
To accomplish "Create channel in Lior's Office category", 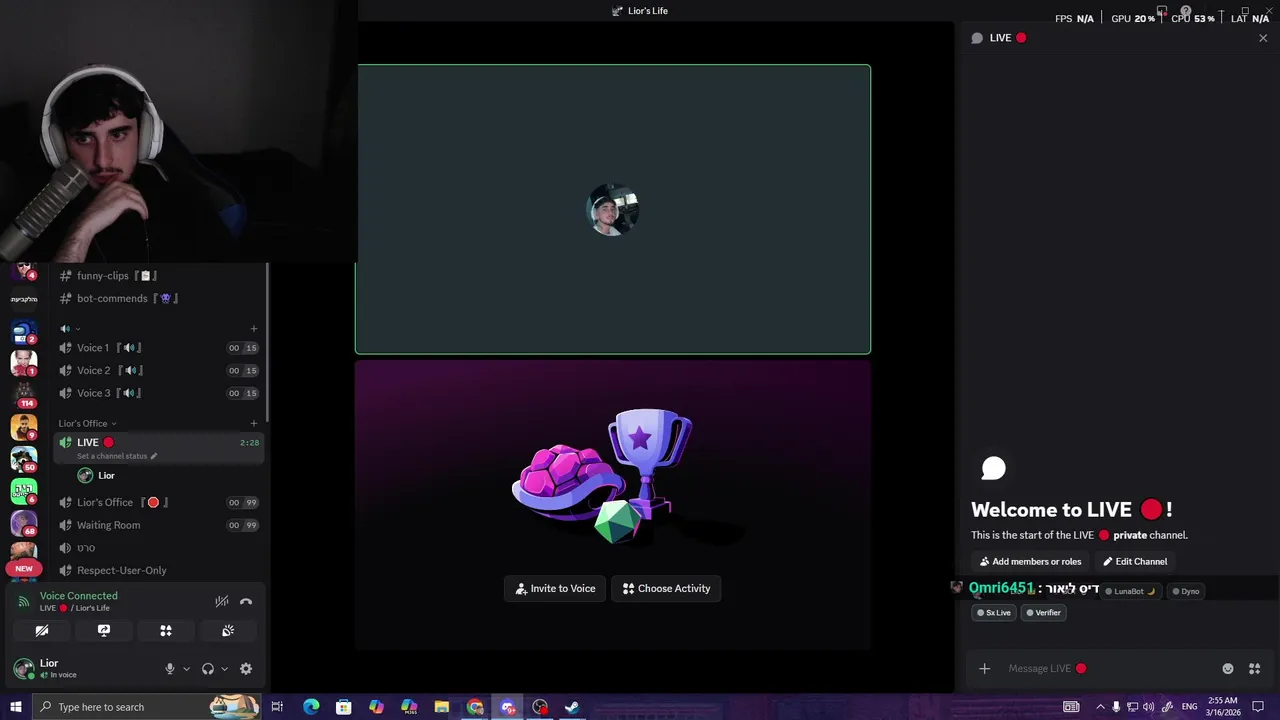I will (253, 423).
